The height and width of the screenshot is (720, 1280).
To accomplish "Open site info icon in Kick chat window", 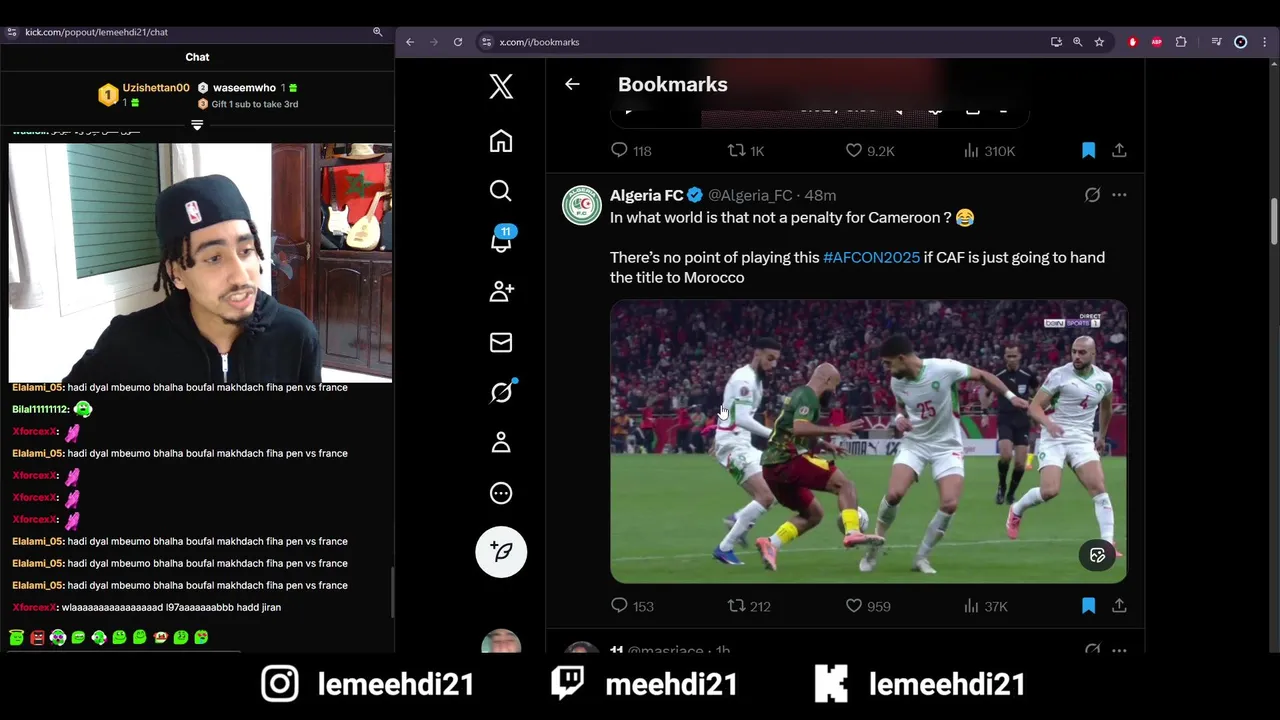I will pos(12,32).
